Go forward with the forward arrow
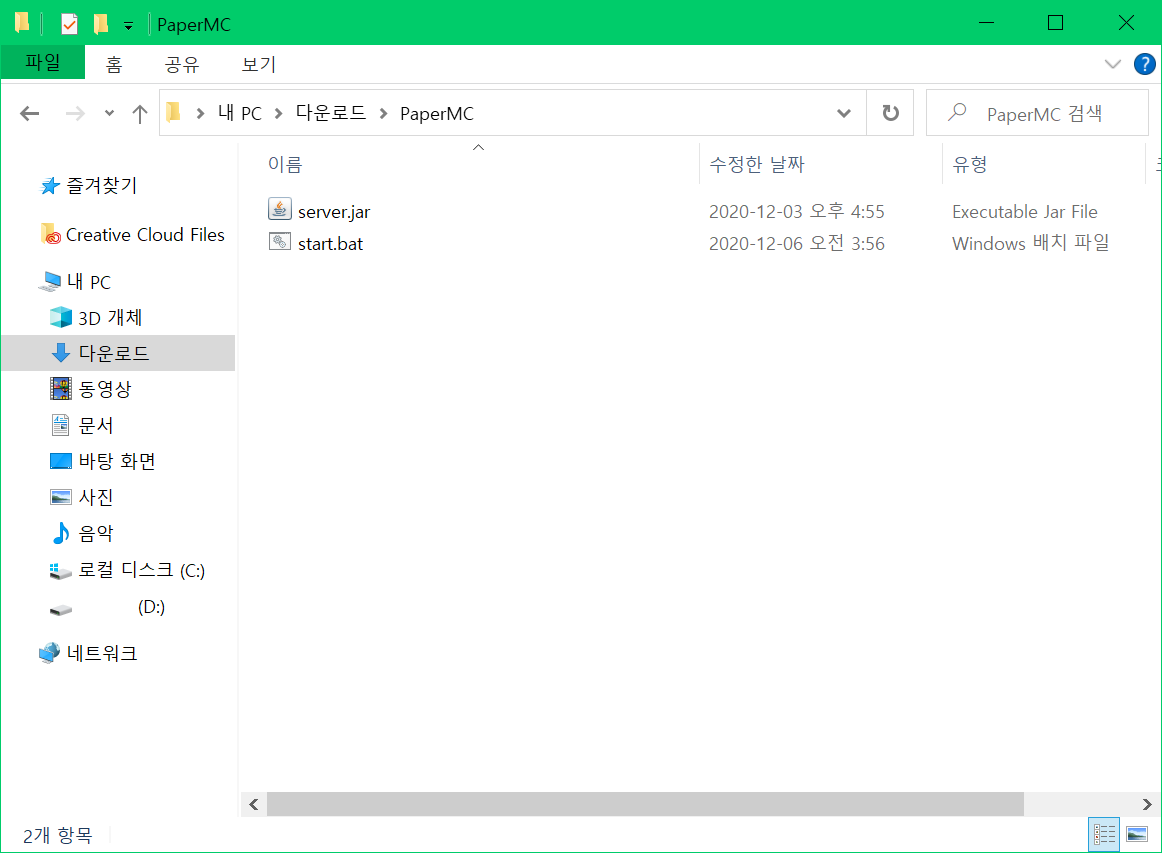The width and height of the screenshot is (1162, 853). pos(75,113)
